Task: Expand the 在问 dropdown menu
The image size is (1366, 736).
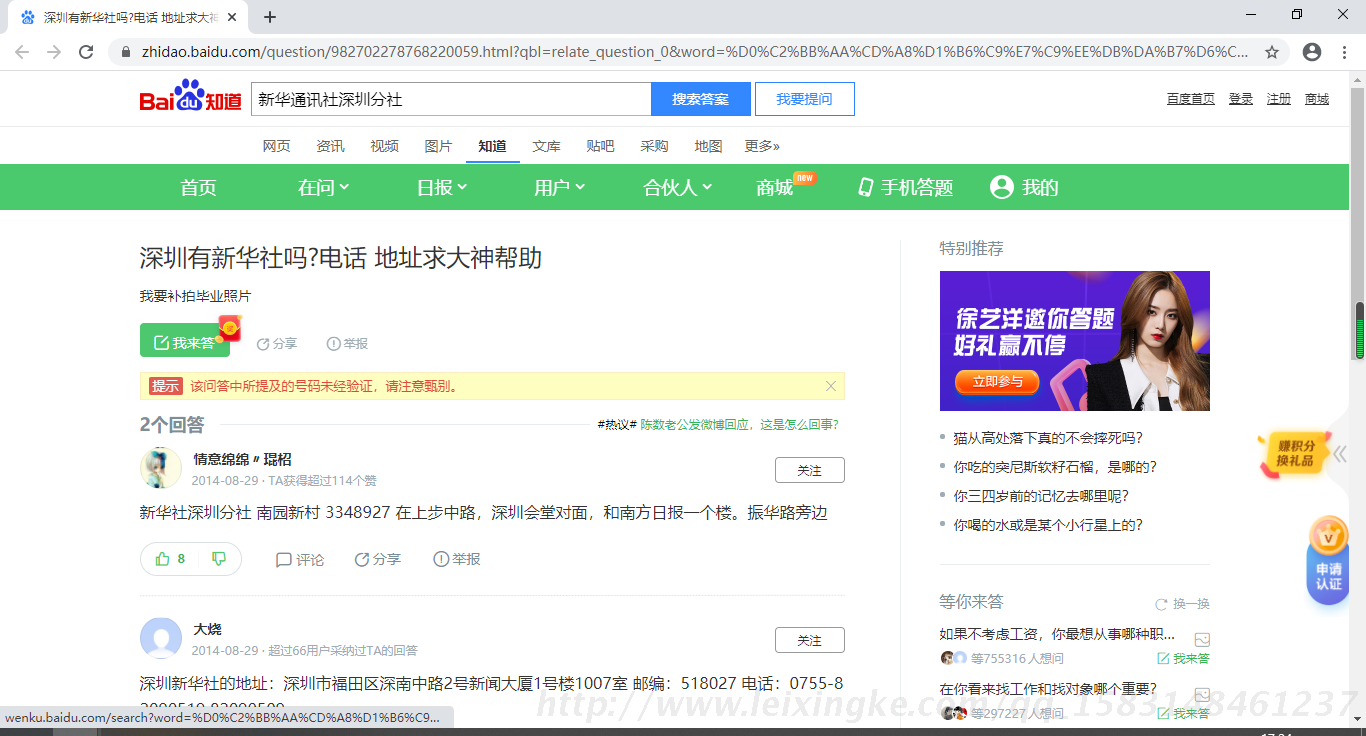Action: tap(323, 187)
